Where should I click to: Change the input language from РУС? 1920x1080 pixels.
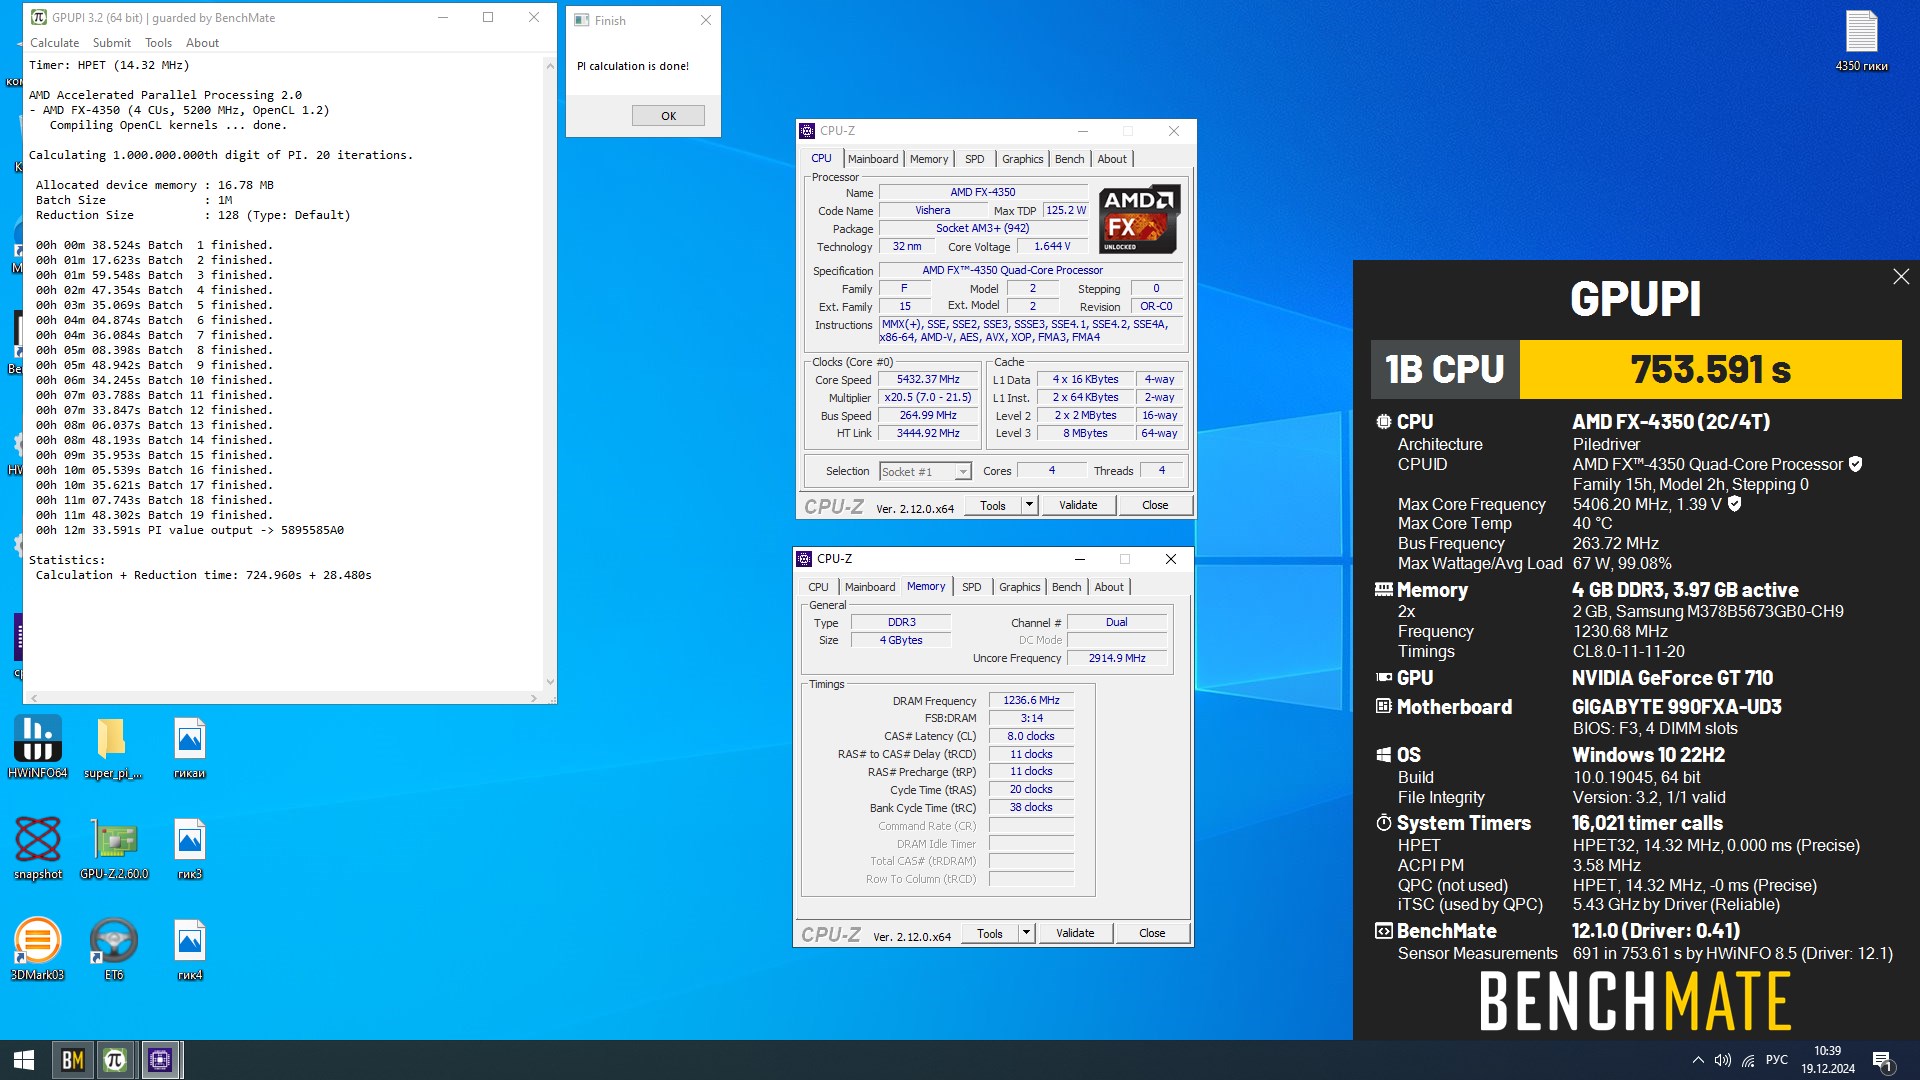1777,1060
